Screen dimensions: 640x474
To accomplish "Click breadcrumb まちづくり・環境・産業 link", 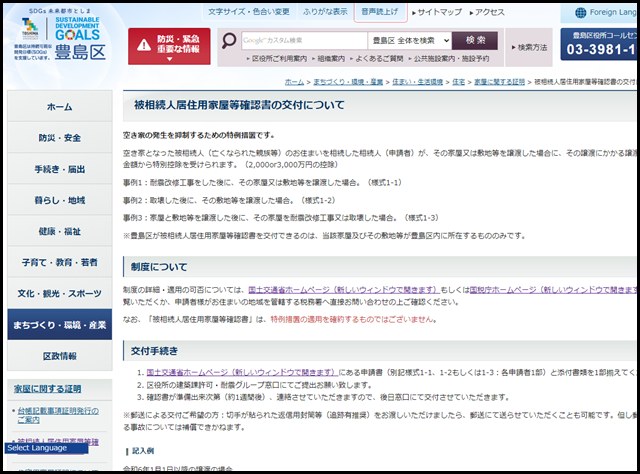I will click(x=348, y=82).
